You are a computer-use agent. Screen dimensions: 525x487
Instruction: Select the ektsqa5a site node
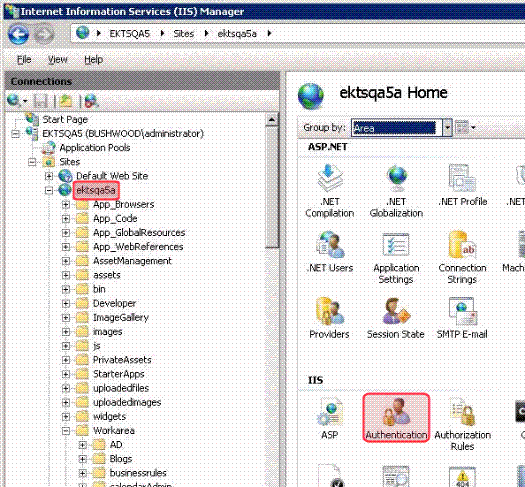pyautogui.click(x=96, y=190)
